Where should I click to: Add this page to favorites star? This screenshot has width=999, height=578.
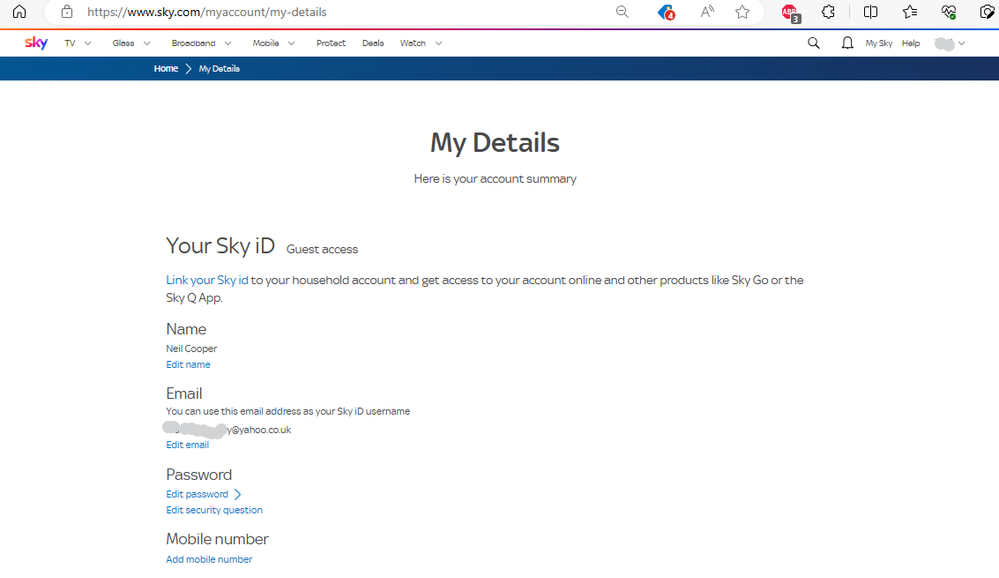tap(742, 11)
